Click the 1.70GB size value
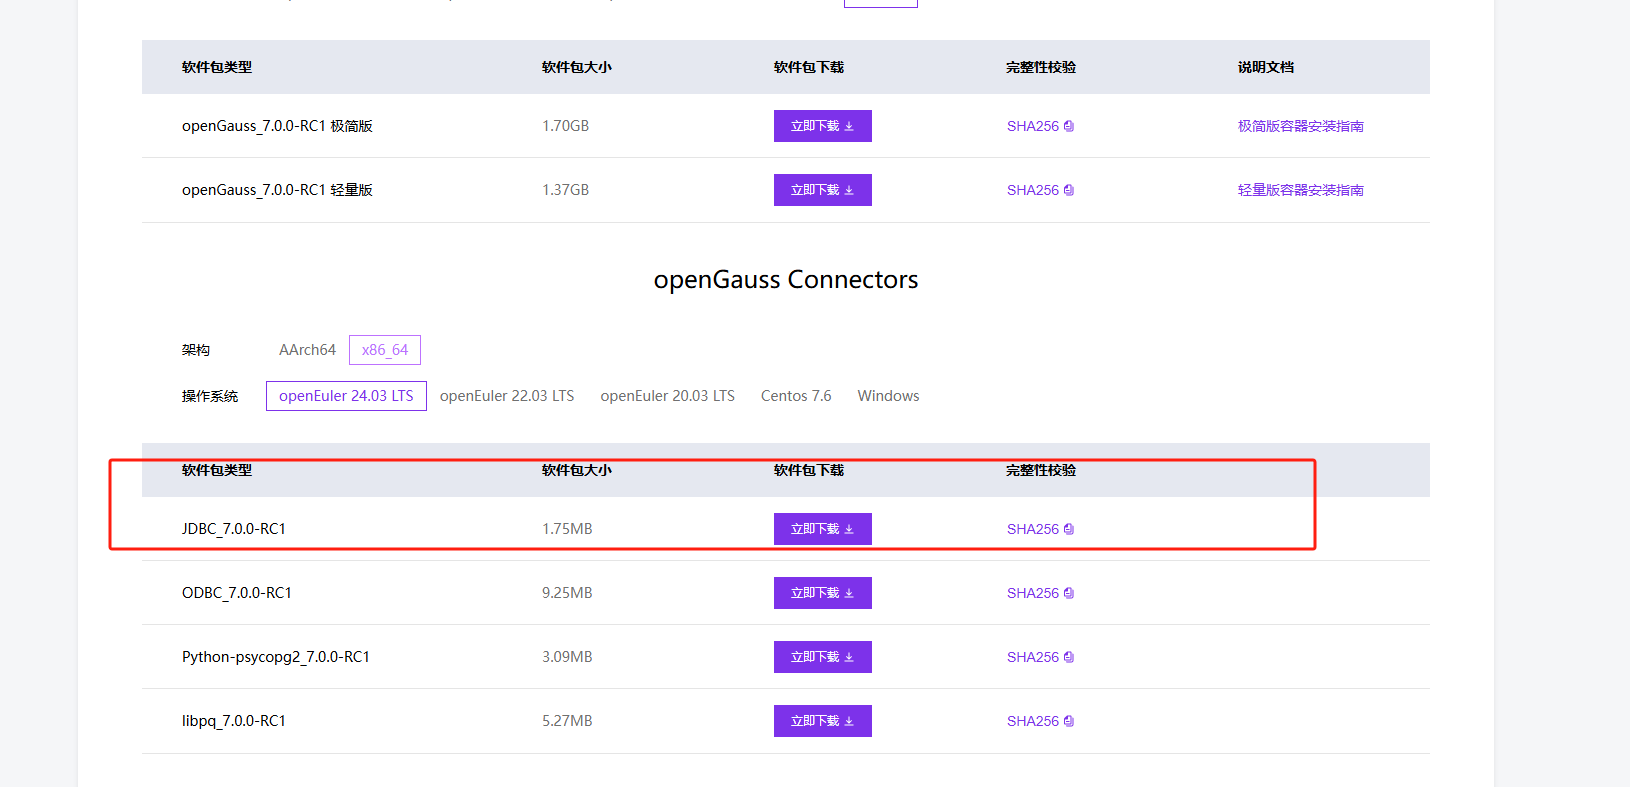Screen dimensions: 1630x787 point(565,126)
